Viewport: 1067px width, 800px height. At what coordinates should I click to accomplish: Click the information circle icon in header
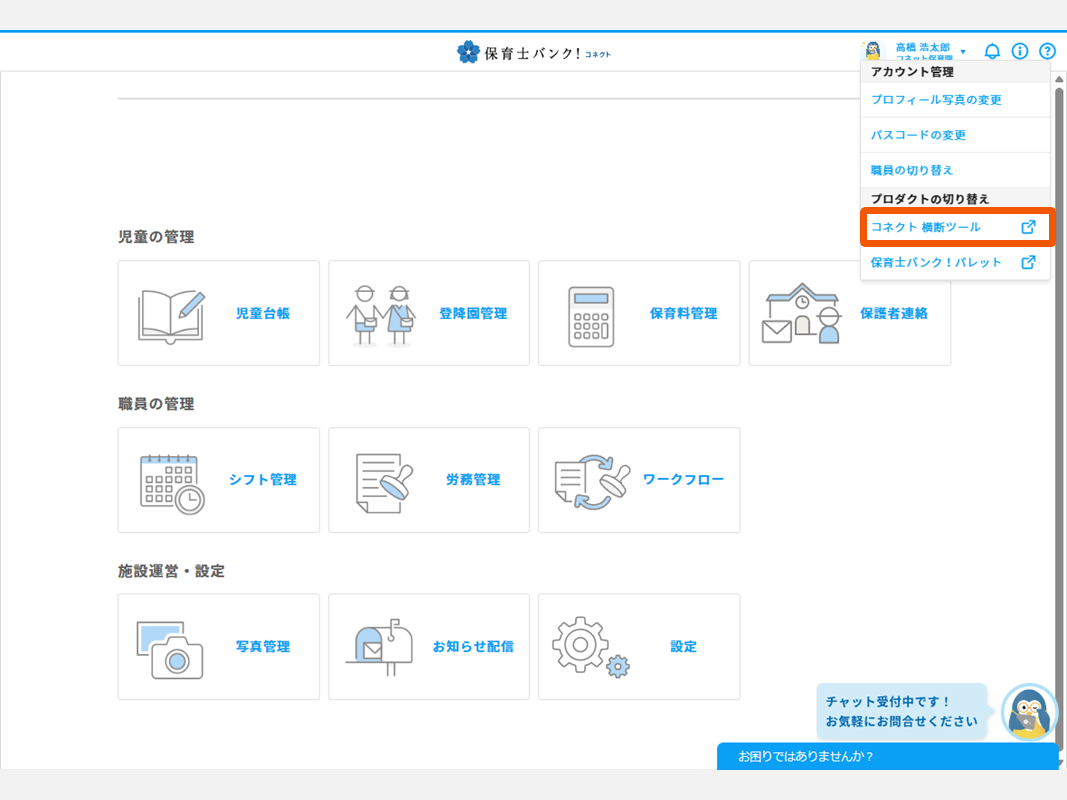[1020, 51]
